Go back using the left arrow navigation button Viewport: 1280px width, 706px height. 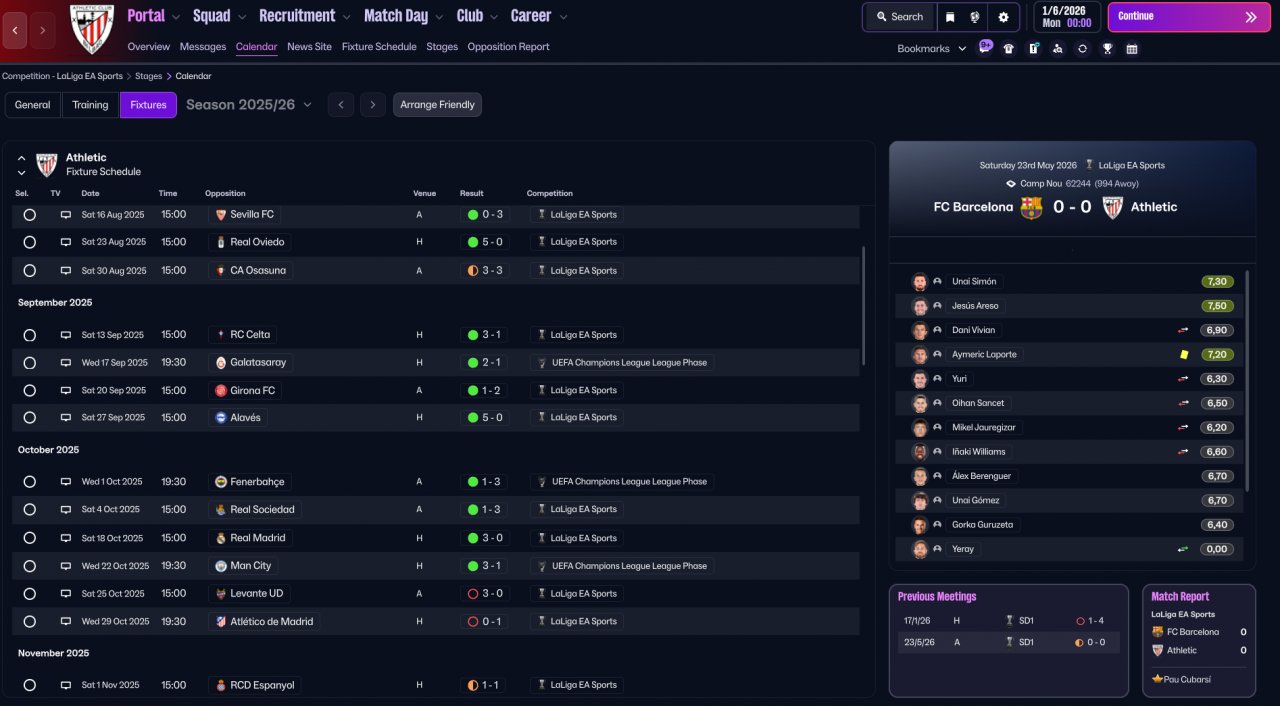(15, 31)
